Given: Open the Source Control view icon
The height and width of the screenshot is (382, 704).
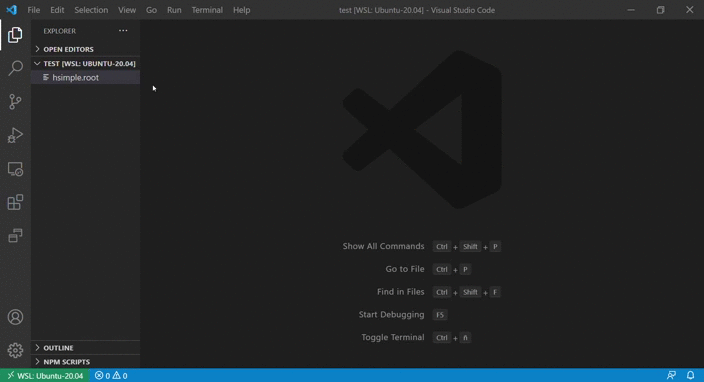Looking at the screenshot, I should (15, 102).
